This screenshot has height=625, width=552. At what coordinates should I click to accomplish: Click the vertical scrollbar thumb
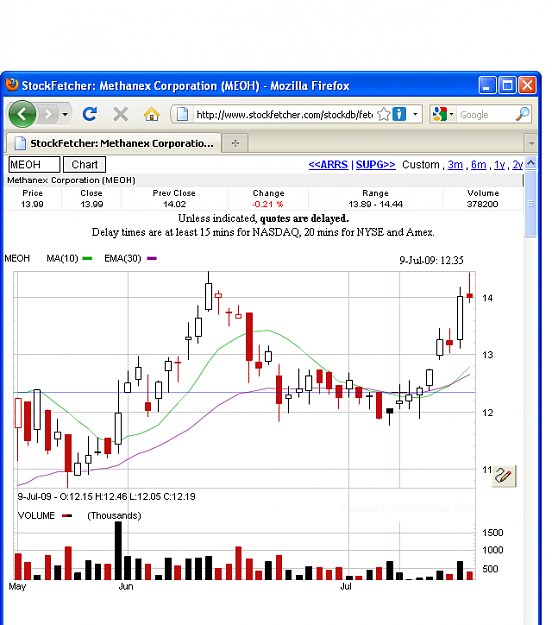(x=530, y=204)
